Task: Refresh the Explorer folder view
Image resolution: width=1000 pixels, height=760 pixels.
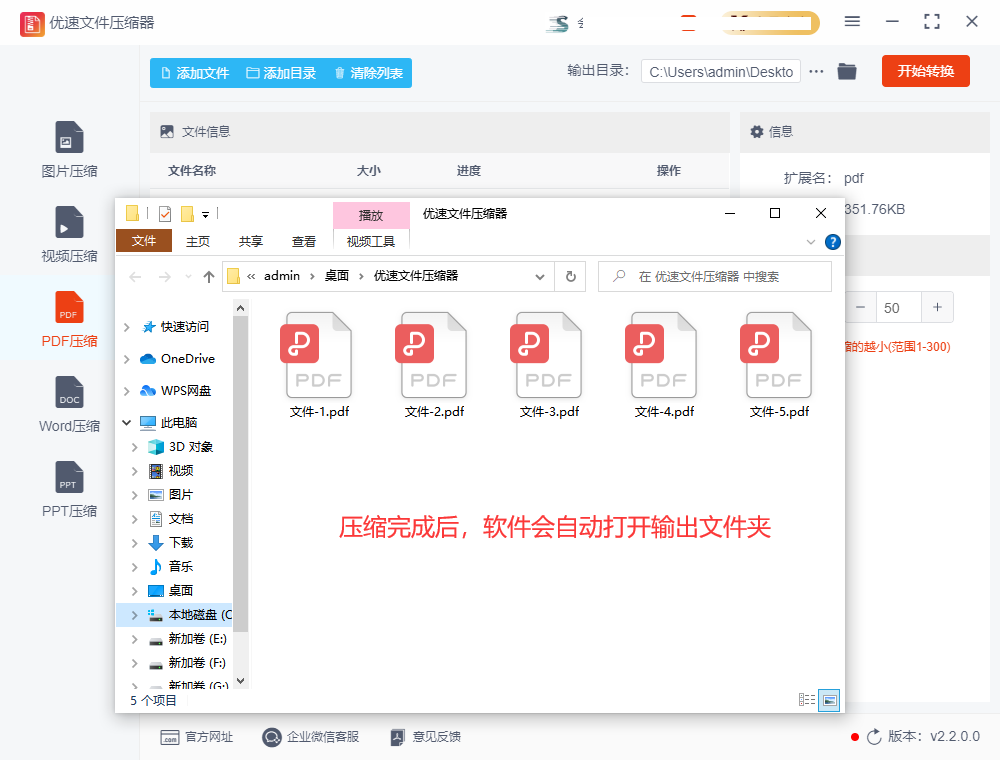Action: (x=571, y=277)
